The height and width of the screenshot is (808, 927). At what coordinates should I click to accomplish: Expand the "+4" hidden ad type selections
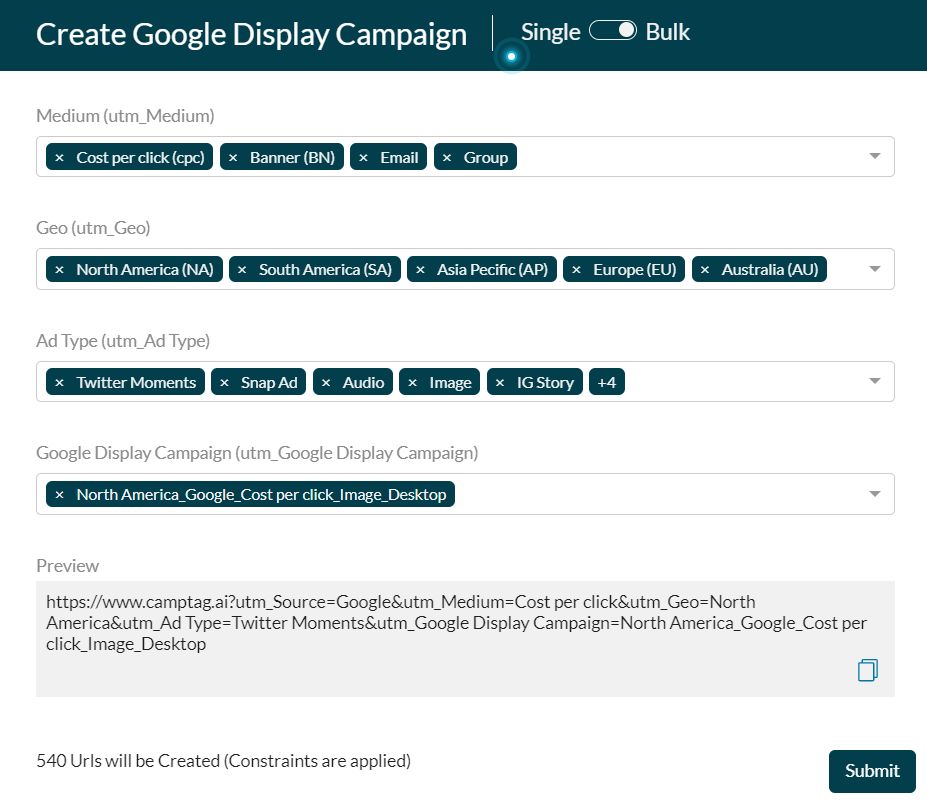(x=606, y=381)
